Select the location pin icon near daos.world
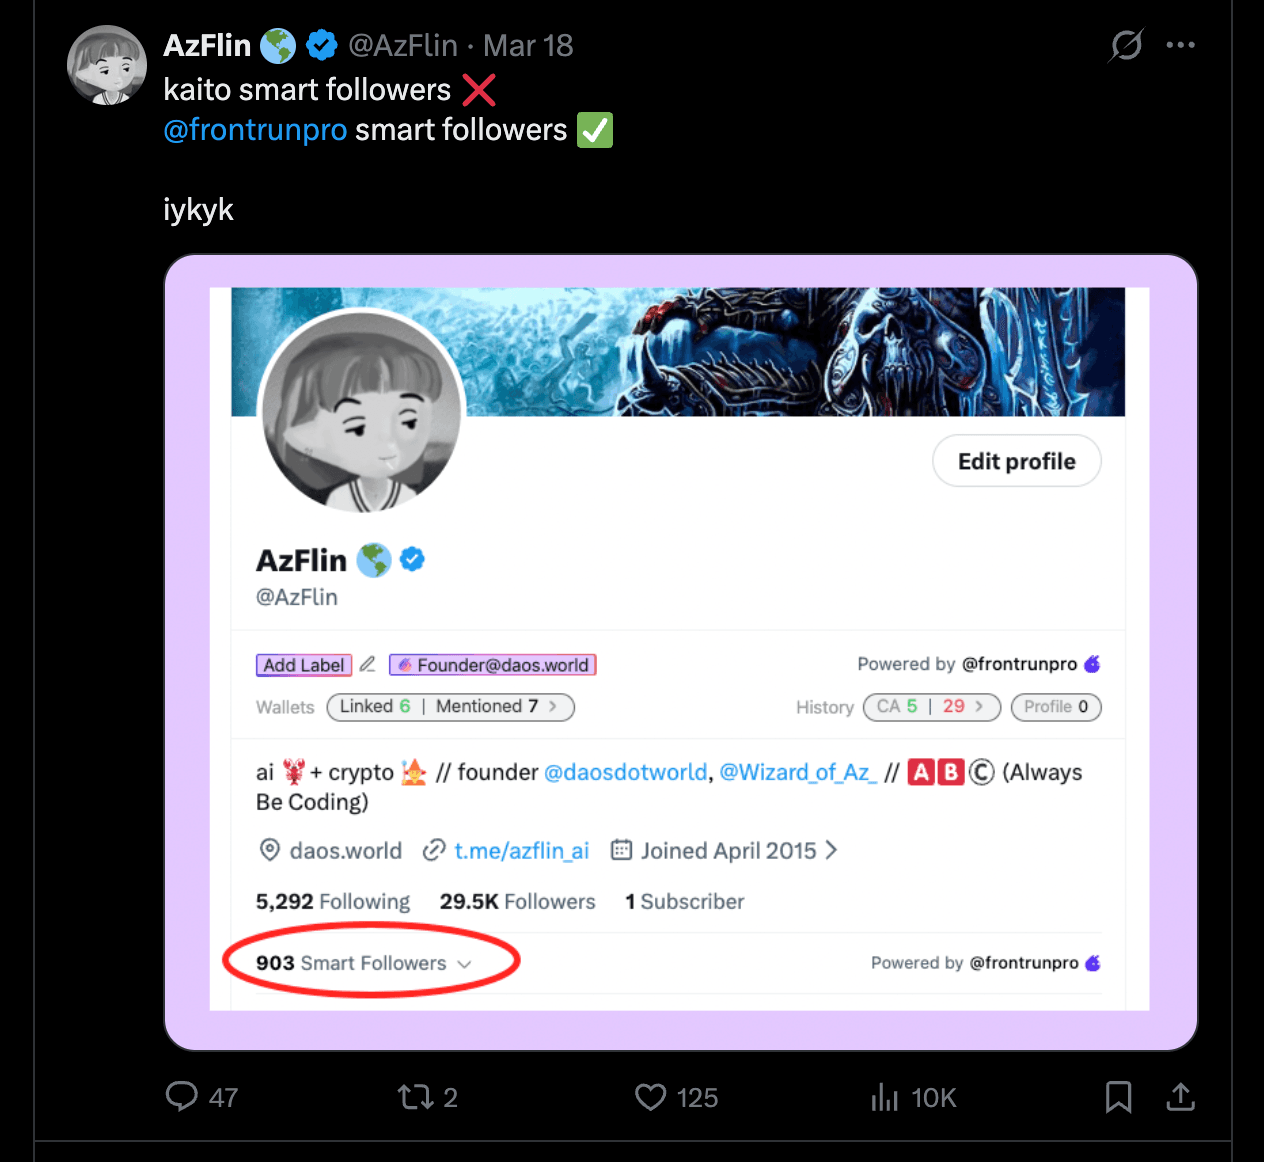 270,850
